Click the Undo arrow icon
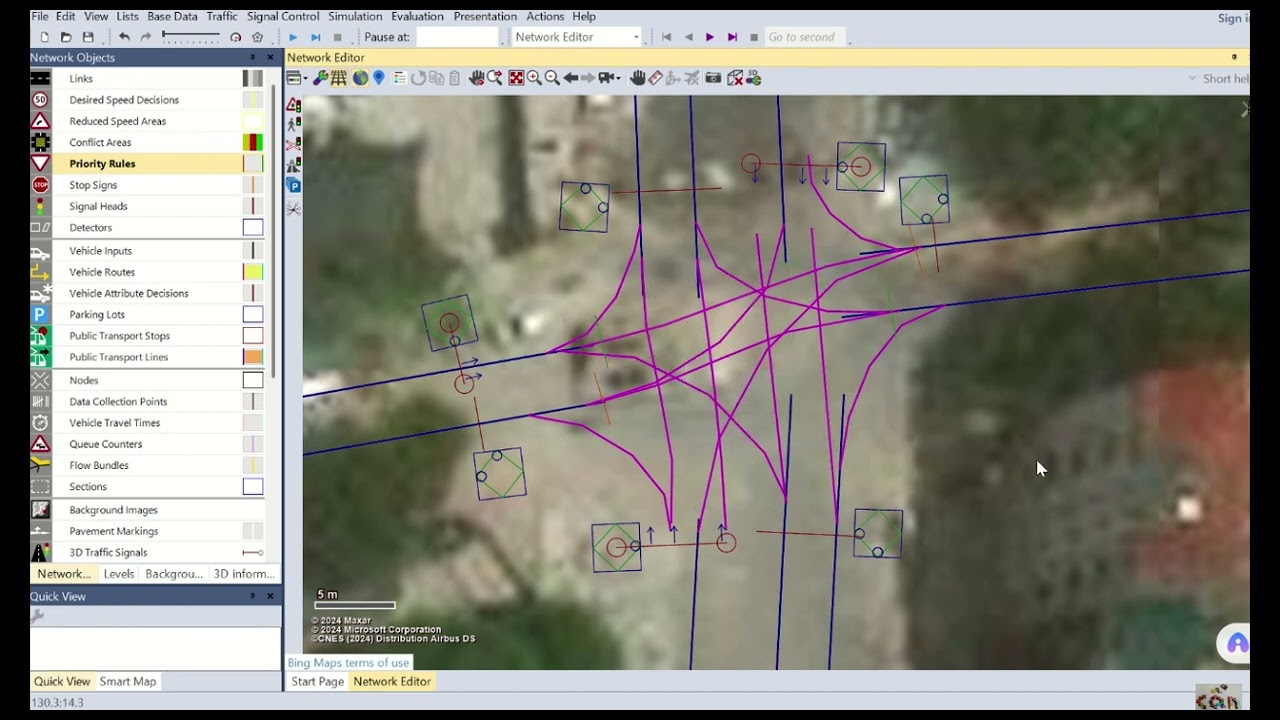Screen dimensions: 1280x720 pyautogui.click(x=124, y=37)
